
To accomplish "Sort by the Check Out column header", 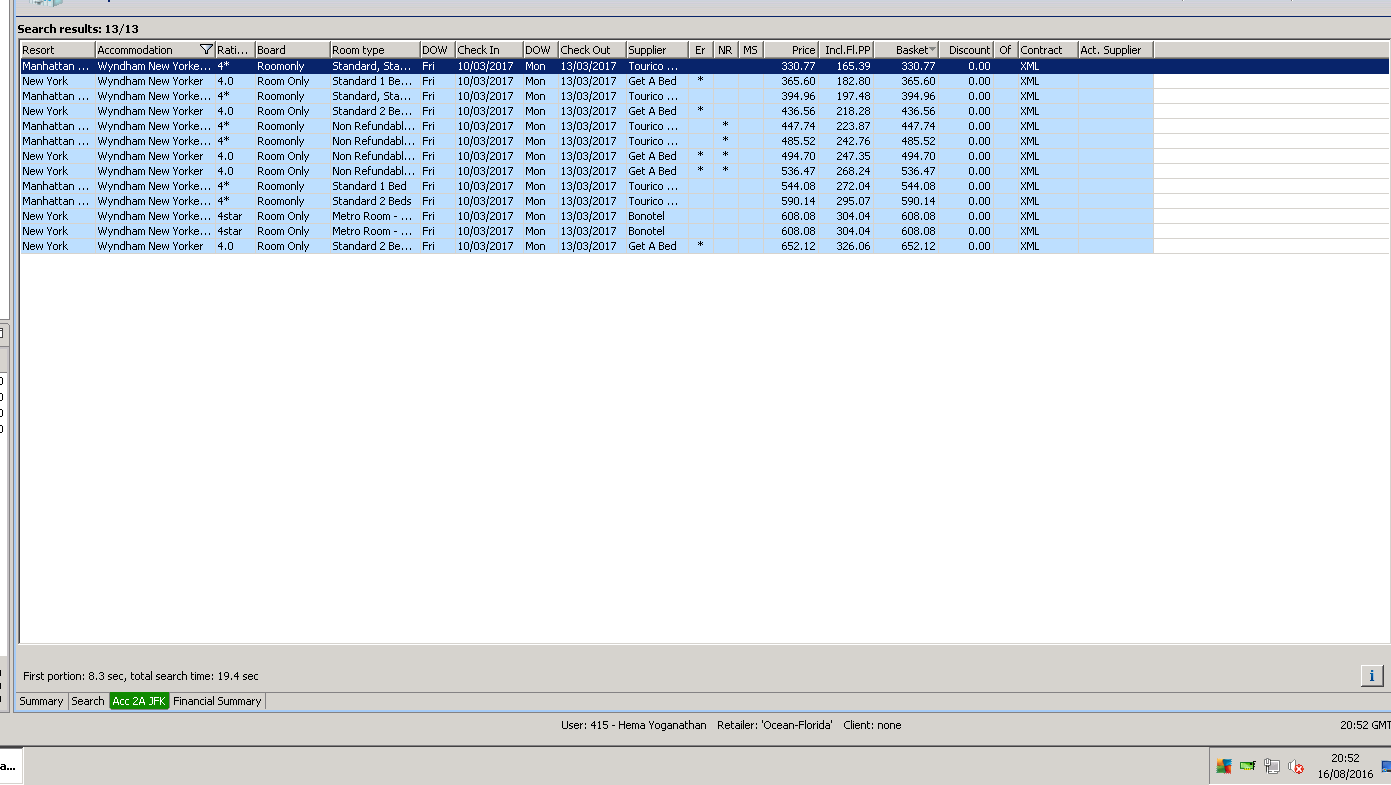I will tap(592, 50).
